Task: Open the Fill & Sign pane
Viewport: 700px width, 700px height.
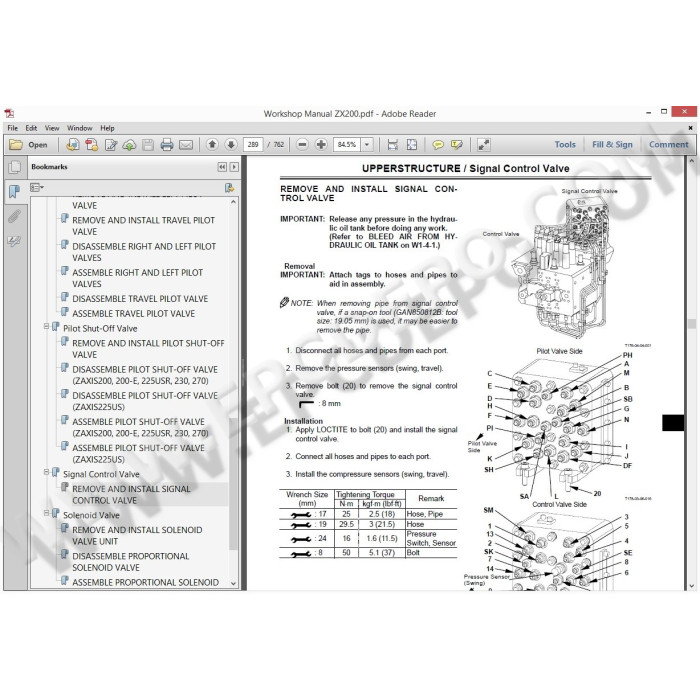Action: [x=612, y=145]
